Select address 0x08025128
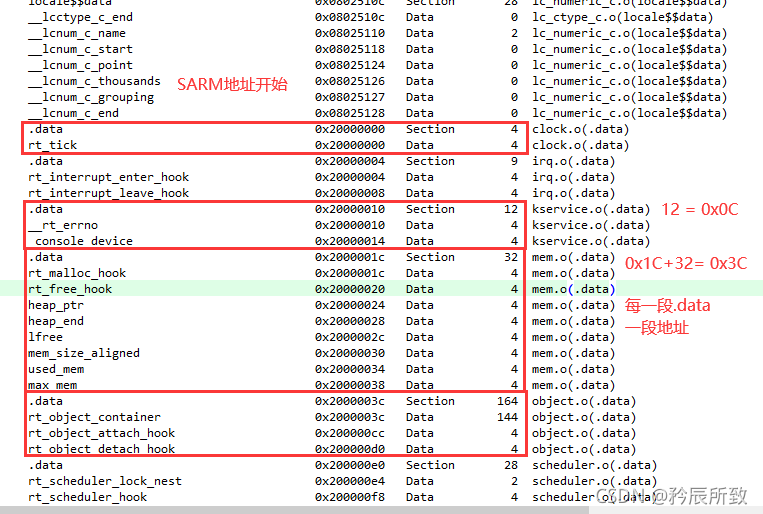 click(x=350, y=113)
